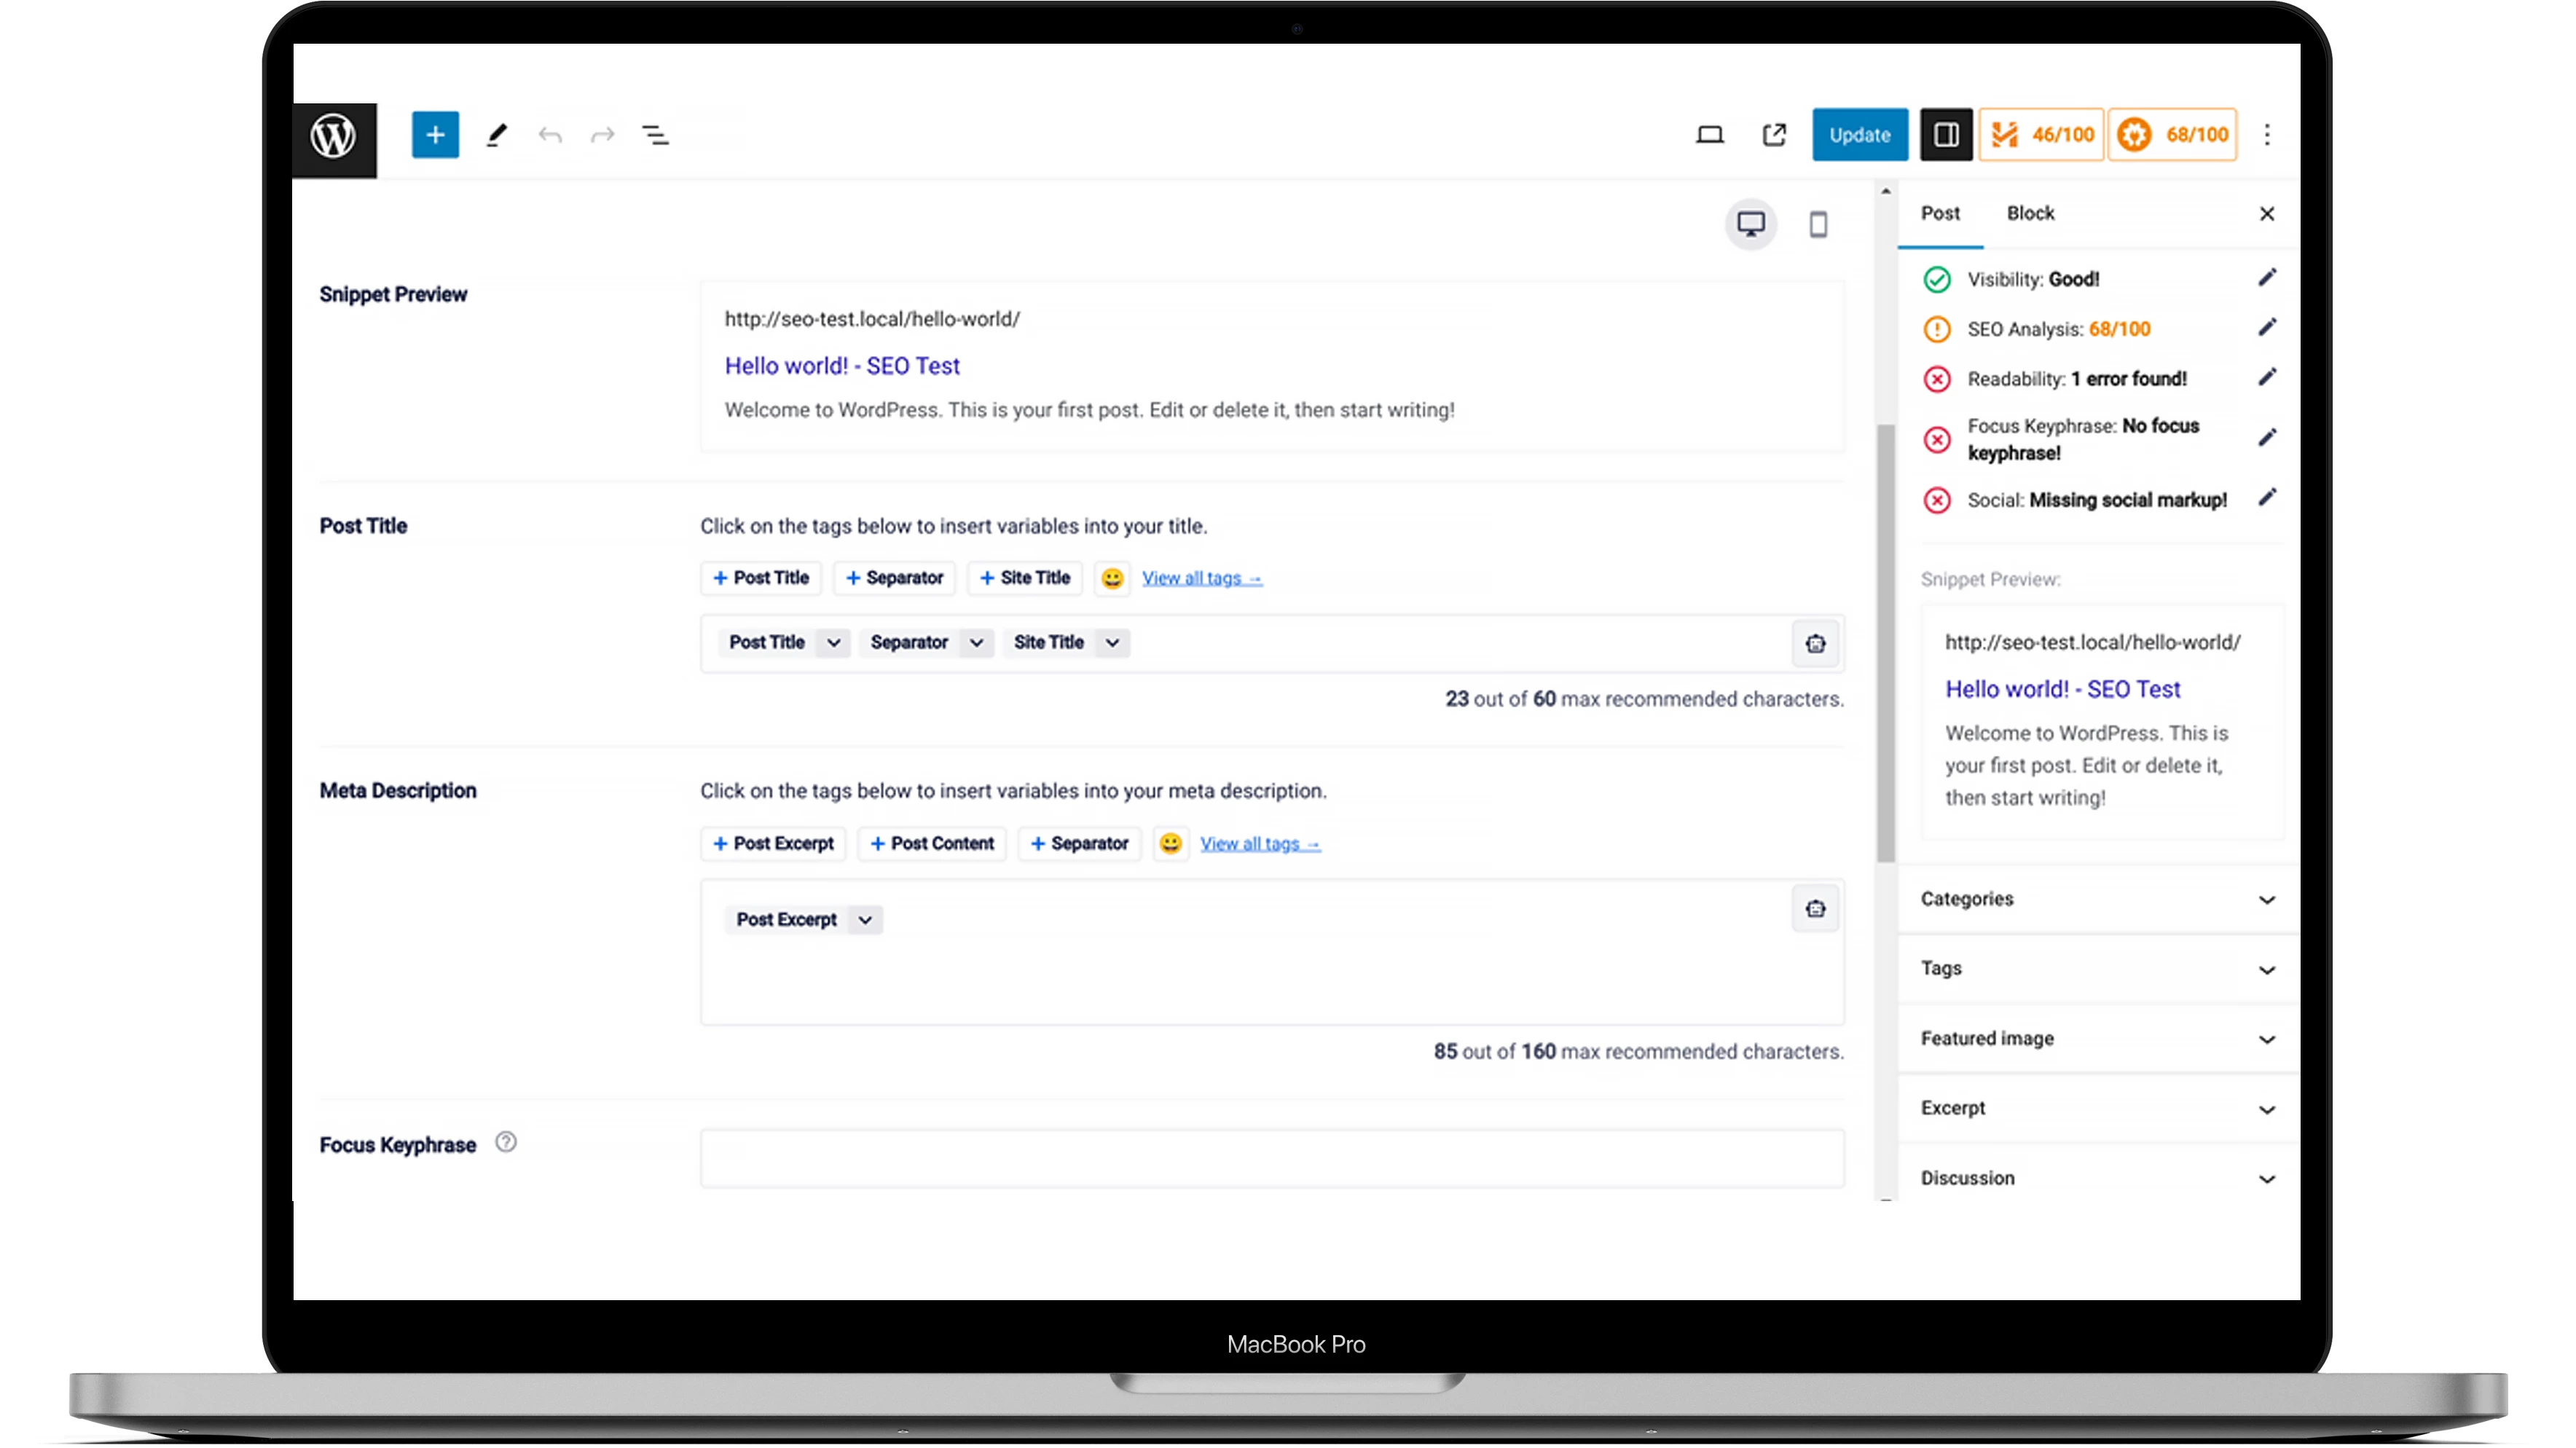Click the Yoast SEO analysis icon (46/100)
This screenshot has height=1448, width=2576.
tap(2040, 134)
